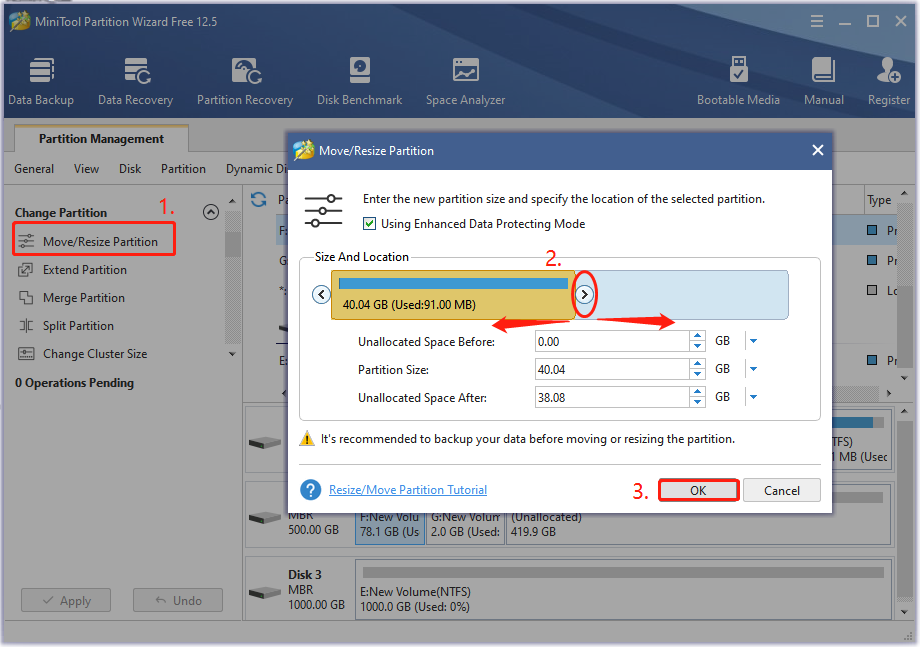Click the Undo button
The height and width of the screenshot is (647, 923).
click(x=178, y=600)
